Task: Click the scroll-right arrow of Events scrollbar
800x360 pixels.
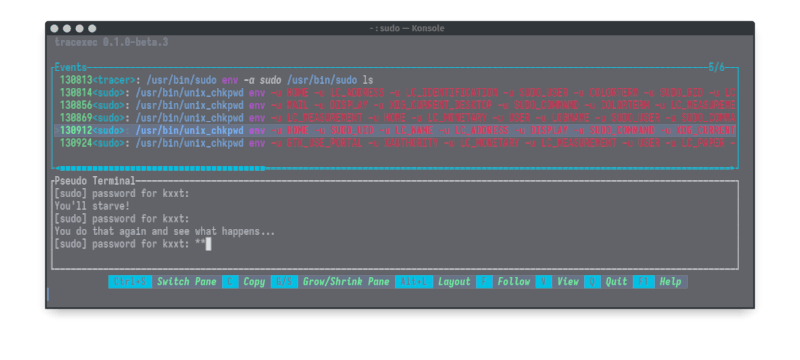Action: pyautogui.click(x=733, y=168)
